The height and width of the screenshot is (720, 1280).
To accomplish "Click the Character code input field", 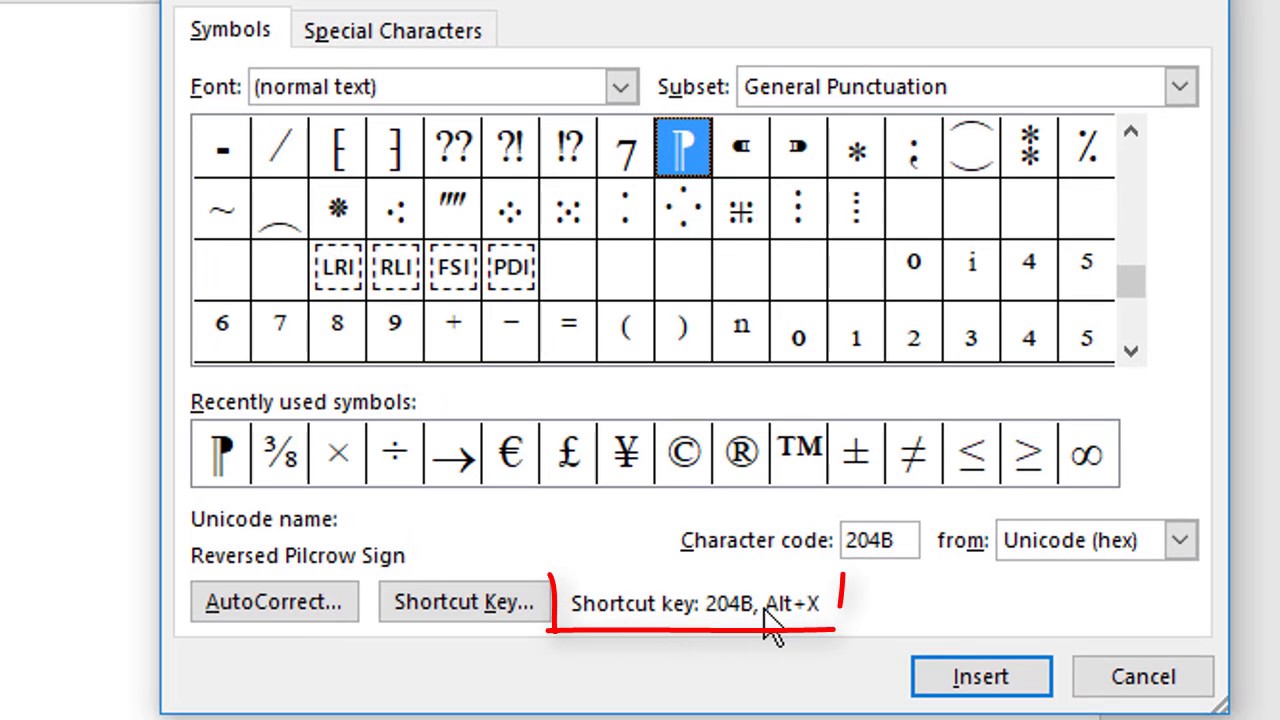I will [879, 540].
